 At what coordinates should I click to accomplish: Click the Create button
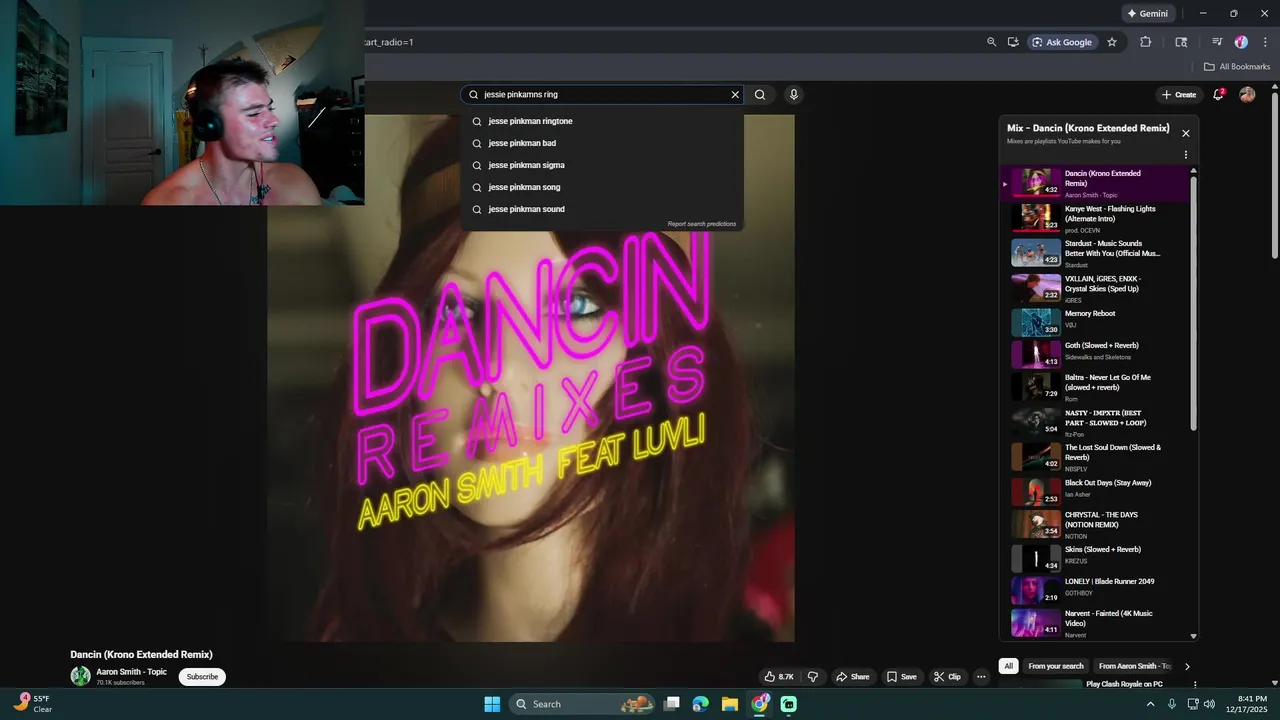tap(1179, 94)
